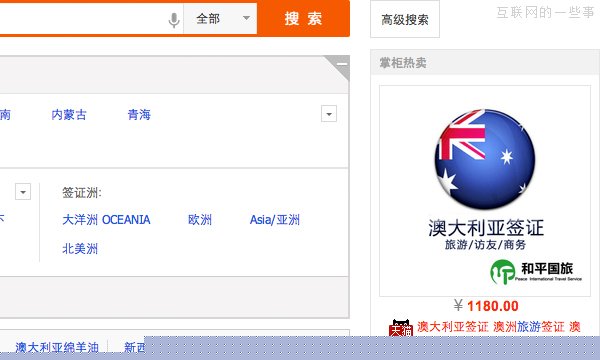Select the 青海 region link
Screen dimensions: 600x360
[139, 114]
